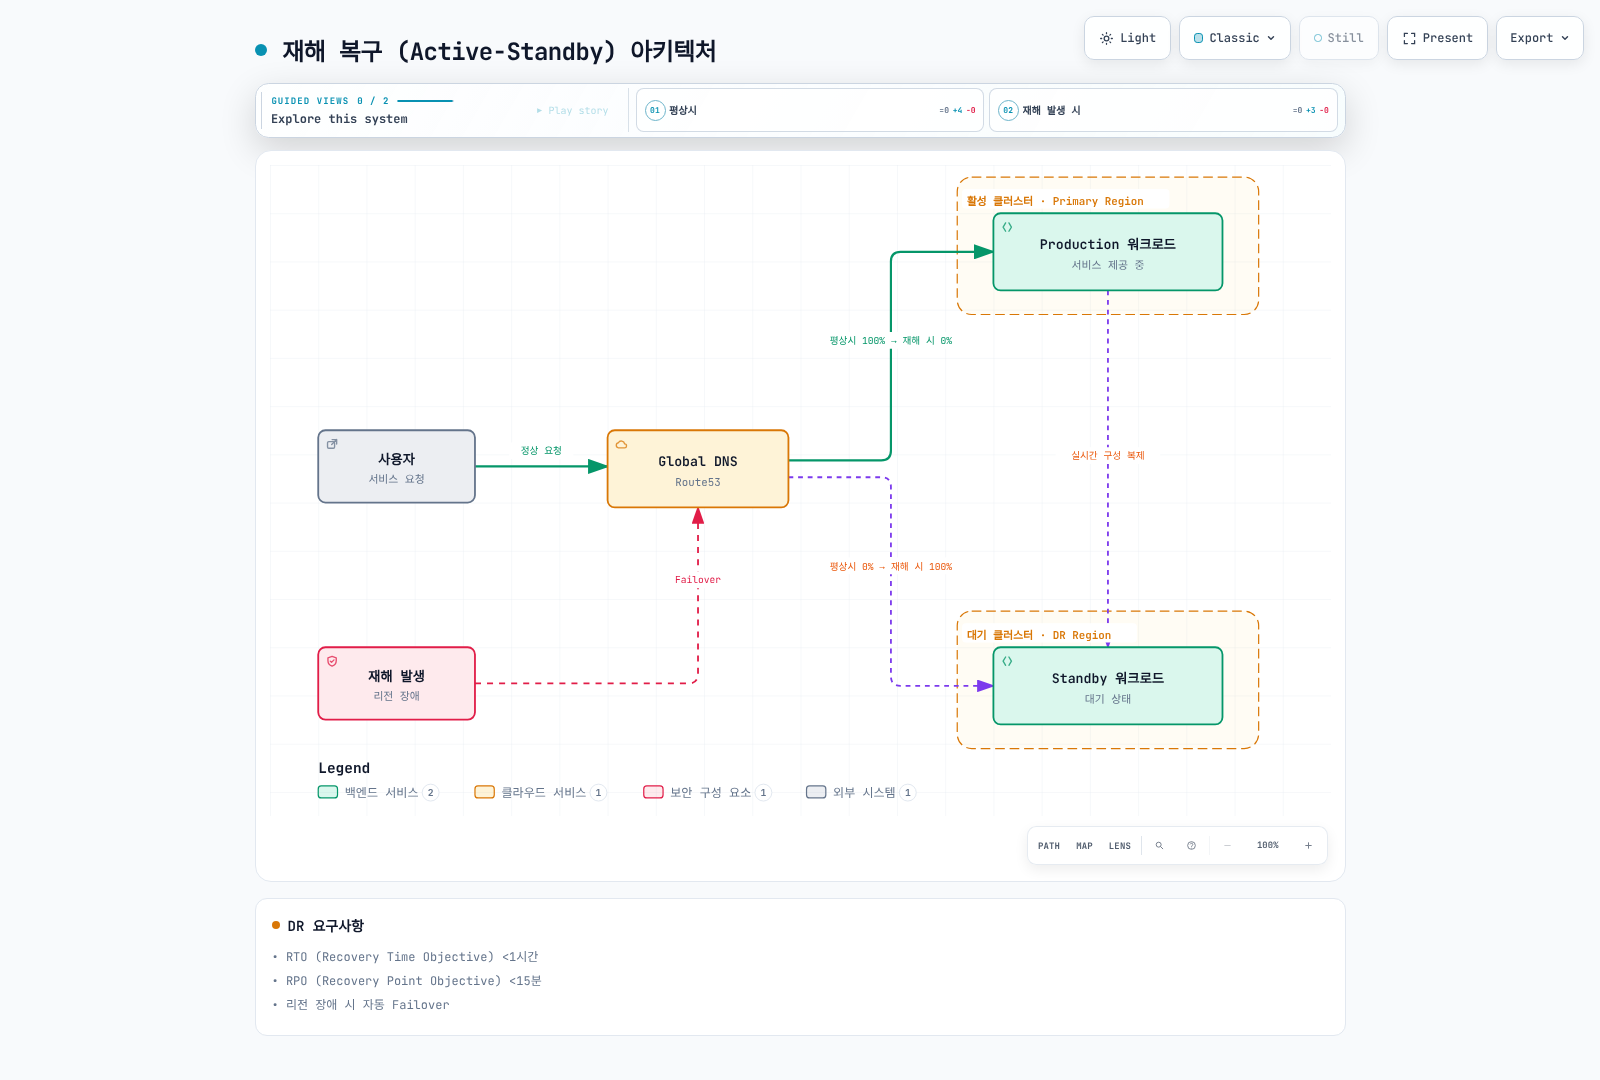Switch to PATH mode
Viewport: 1600px width, 1080px height.
pos(1049,846)
